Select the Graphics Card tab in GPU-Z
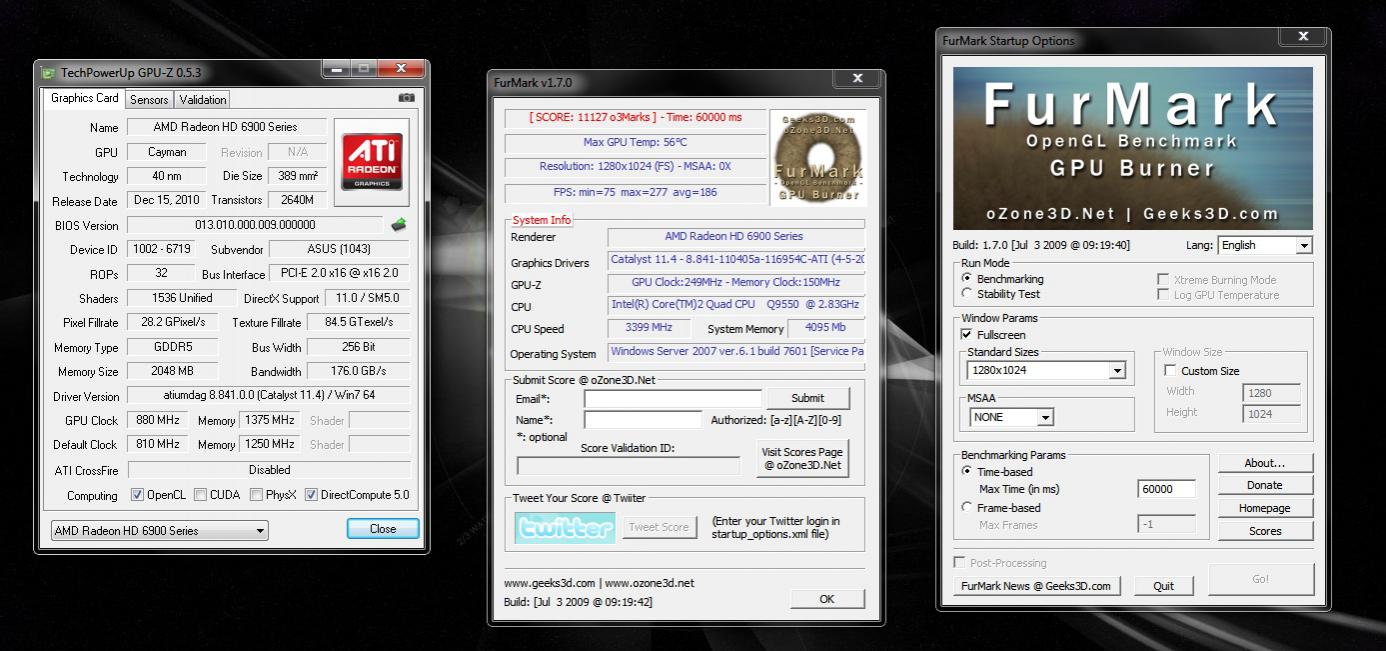The height and width of the screenshot is (651, 1386). point(85,98)
